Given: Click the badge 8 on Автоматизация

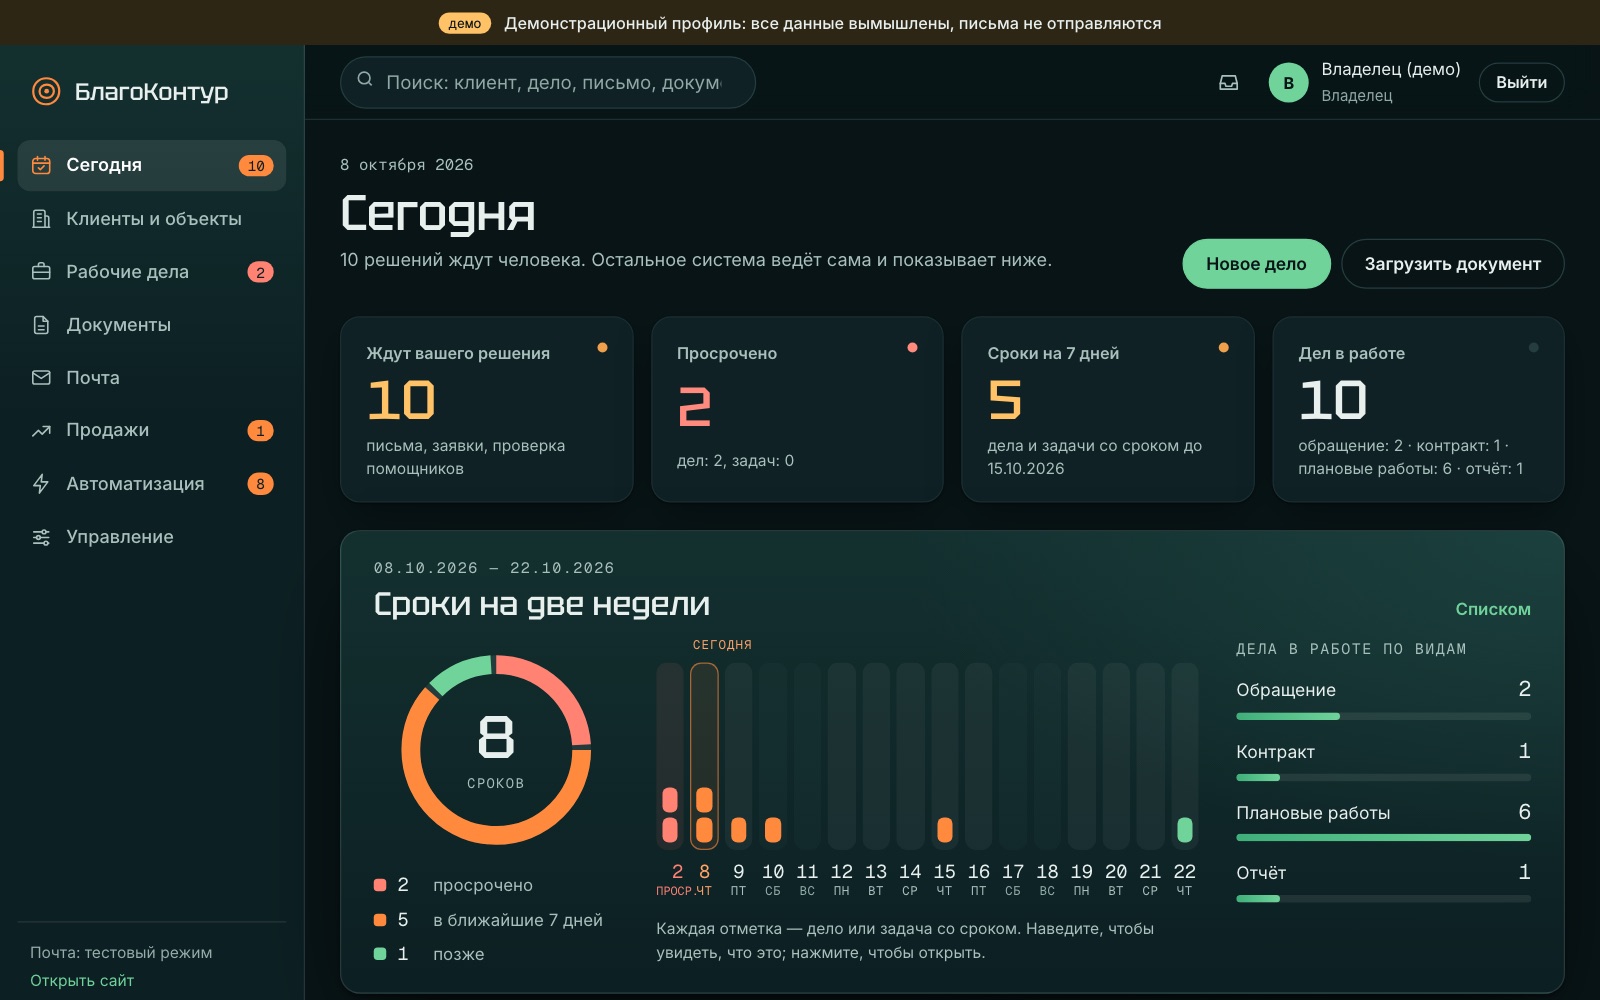Looking at the screenshot, I should (260, 484).
